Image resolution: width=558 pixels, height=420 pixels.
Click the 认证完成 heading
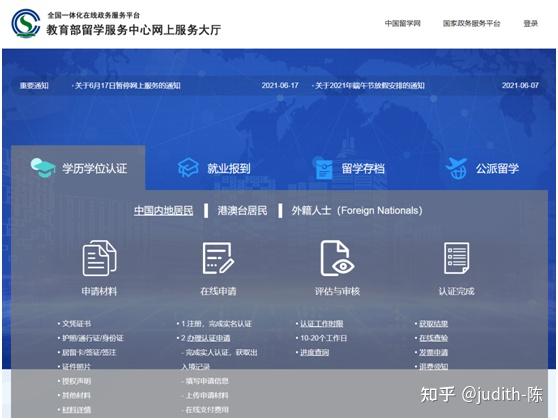coord(457,291)
